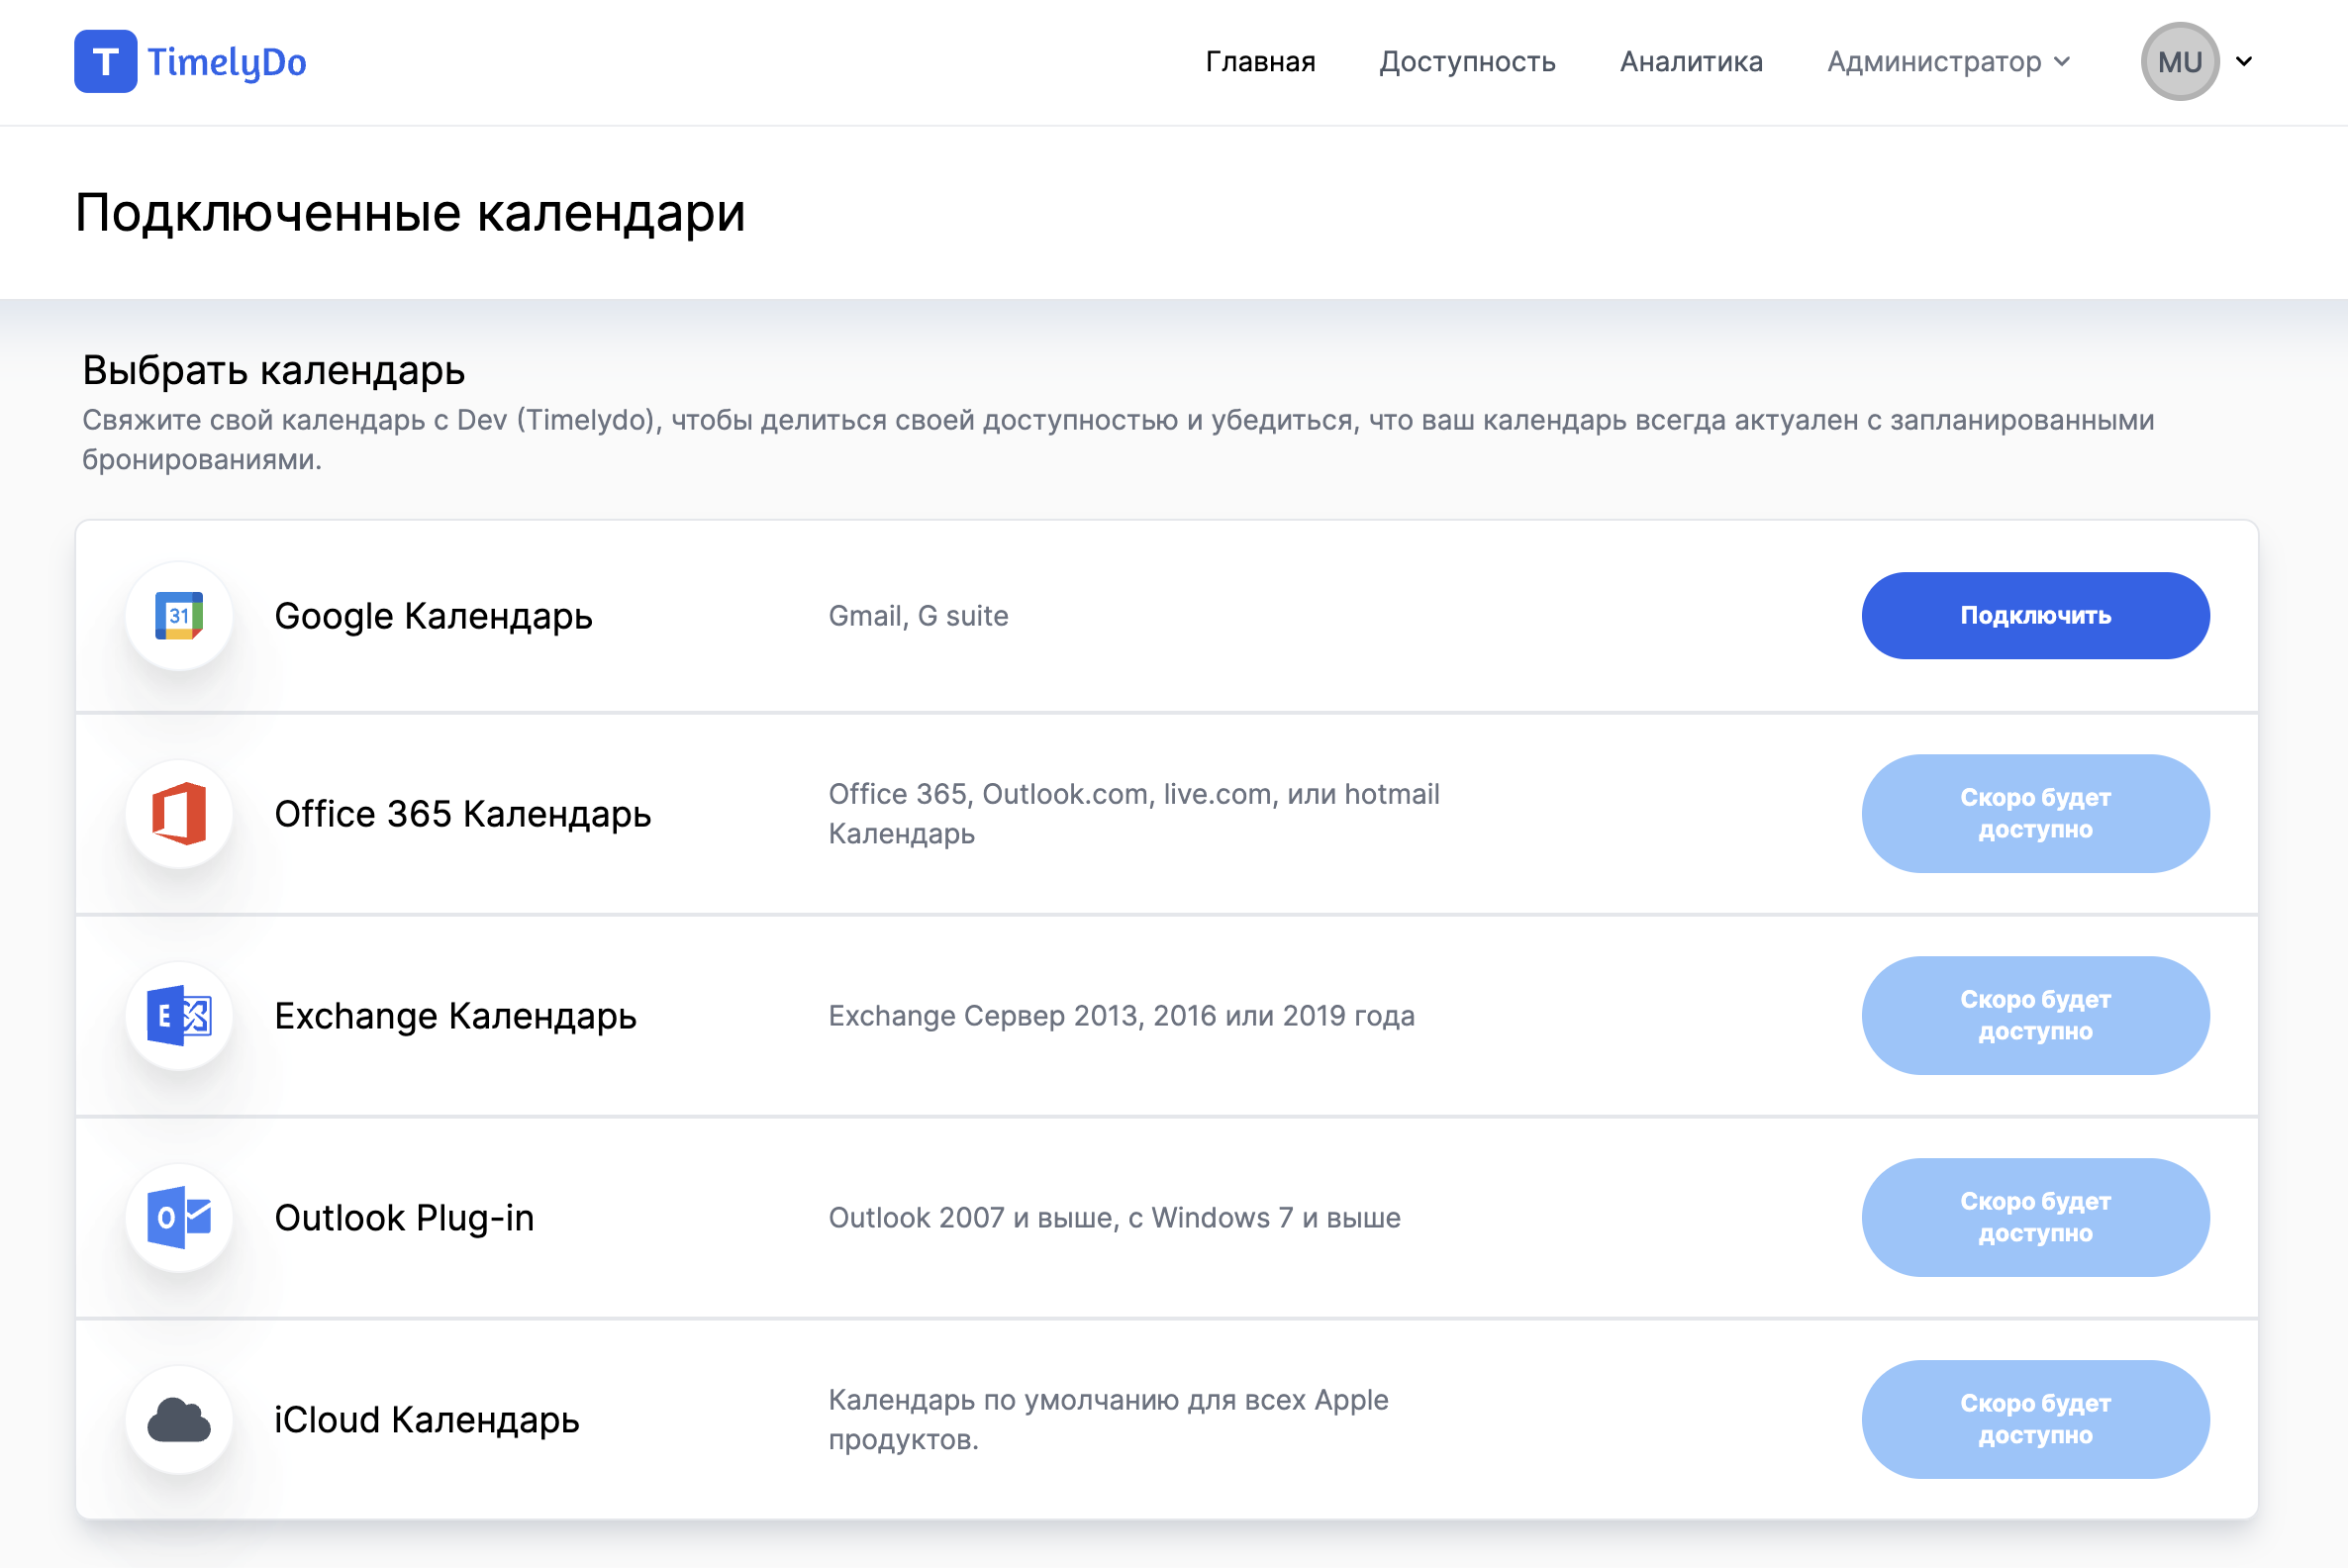Viewport: 2348px width, 1568px height.
Task: Select the Office 365 Календарь title
Action: [x=462, y=814]
